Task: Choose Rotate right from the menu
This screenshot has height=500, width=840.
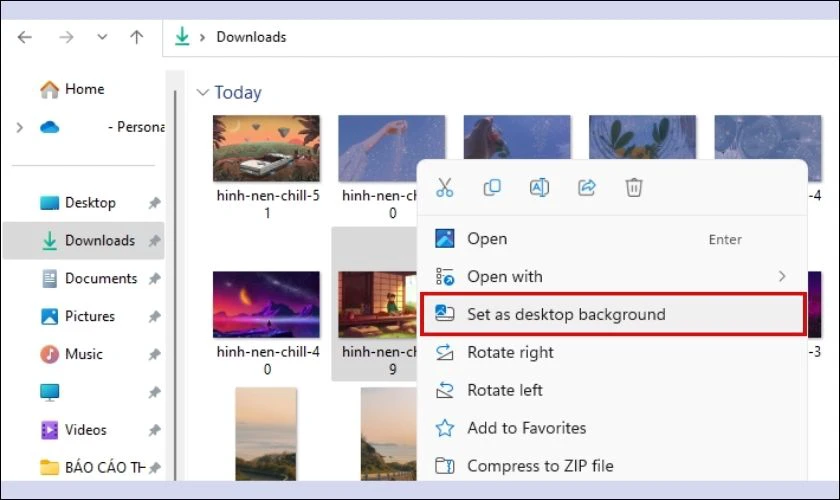Action: point(510,352)
